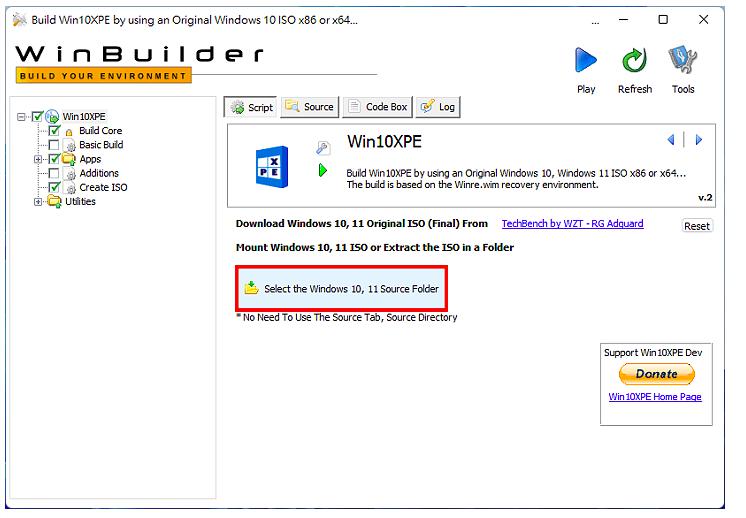This screenshot has width=746, height=518.
Task: Expand the Utilities tree folder
Action: point(38,201)
